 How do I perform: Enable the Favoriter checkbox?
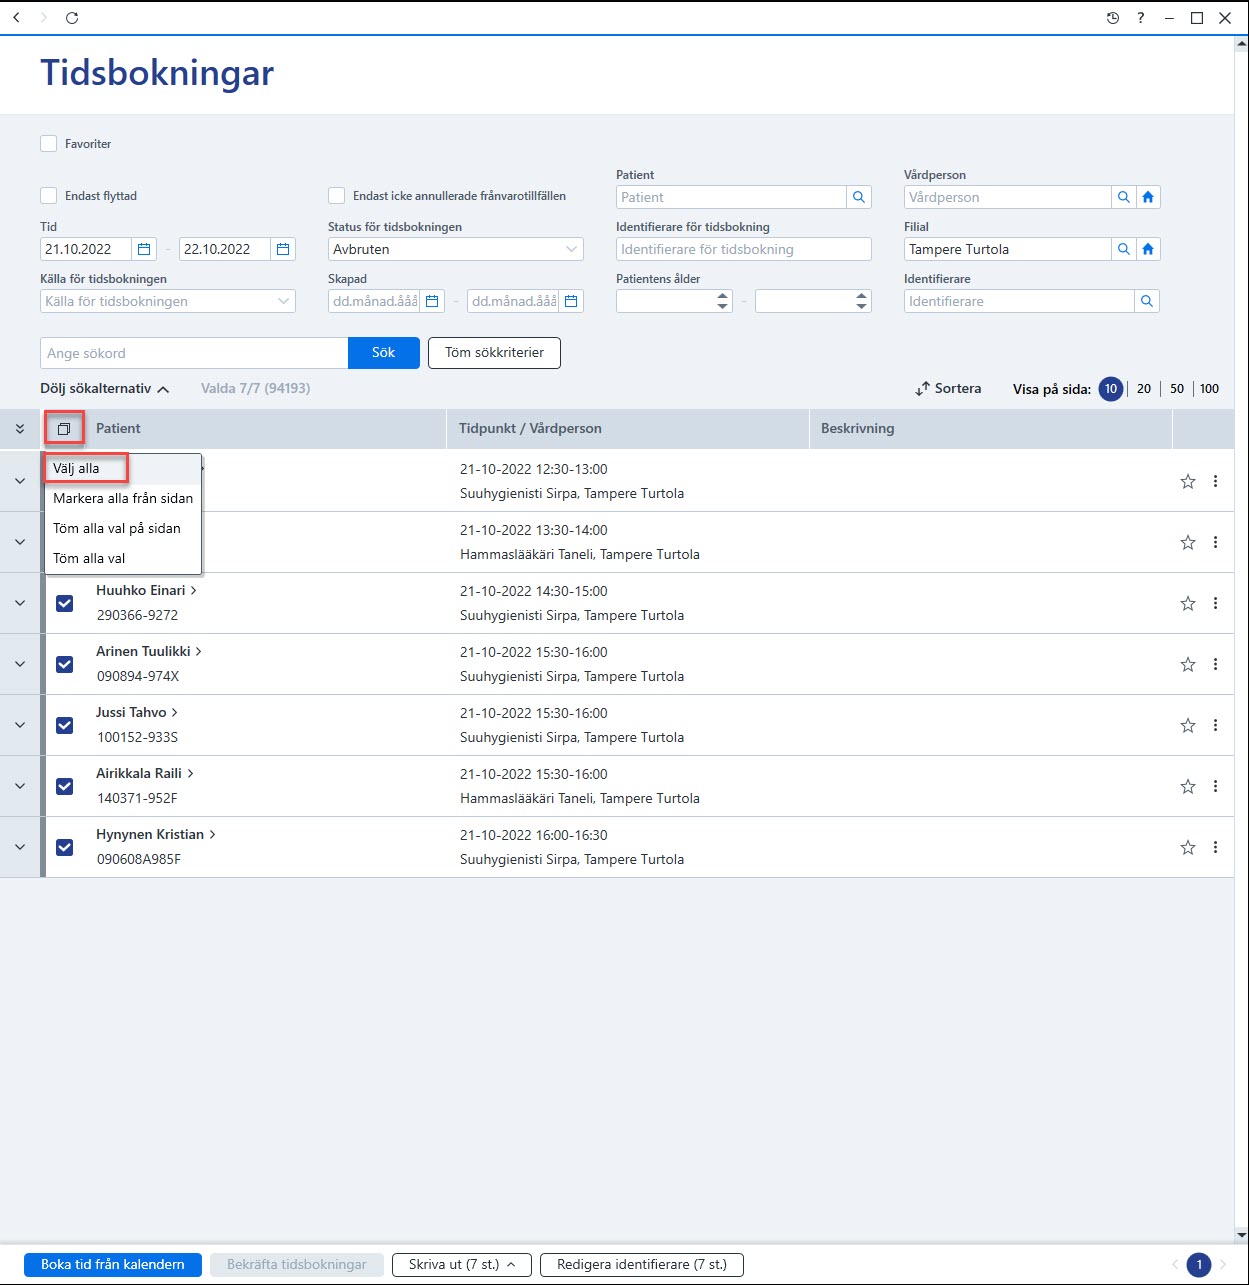tap(49, 144)
